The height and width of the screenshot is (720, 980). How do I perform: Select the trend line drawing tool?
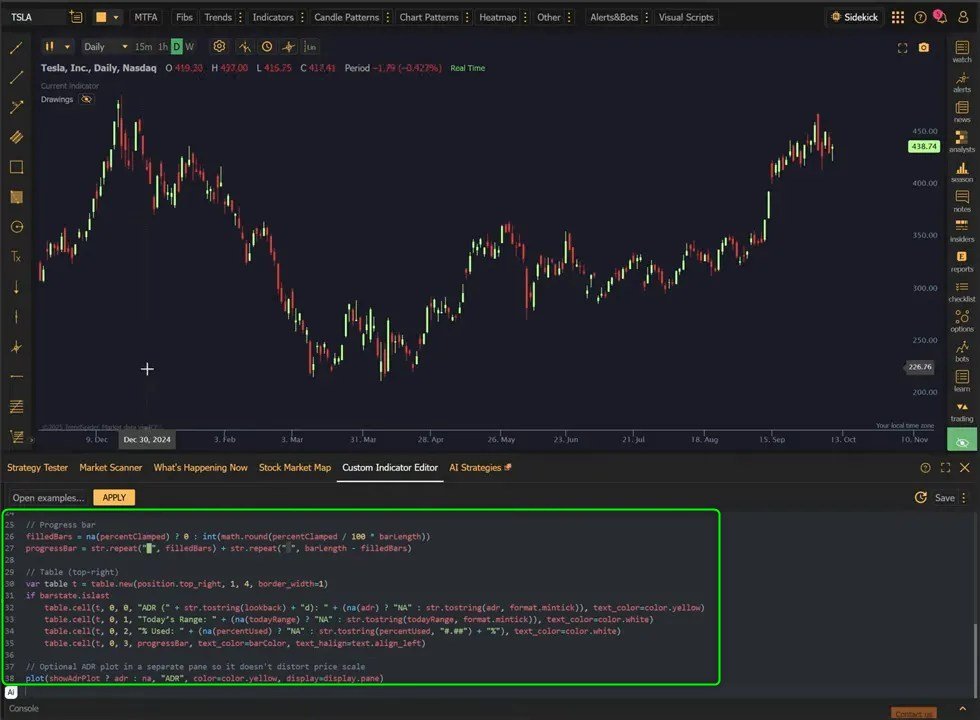[x=16, y=48]
